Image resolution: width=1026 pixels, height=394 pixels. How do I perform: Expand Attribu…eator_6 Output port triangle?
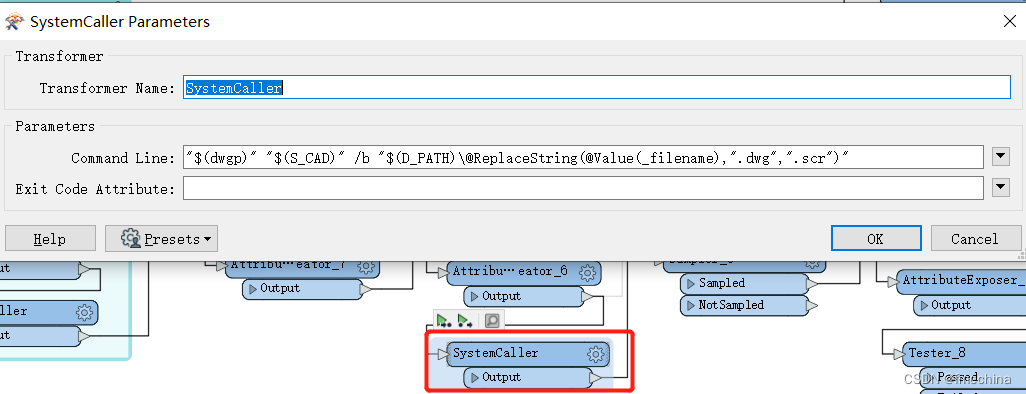(x=475, y=296)
